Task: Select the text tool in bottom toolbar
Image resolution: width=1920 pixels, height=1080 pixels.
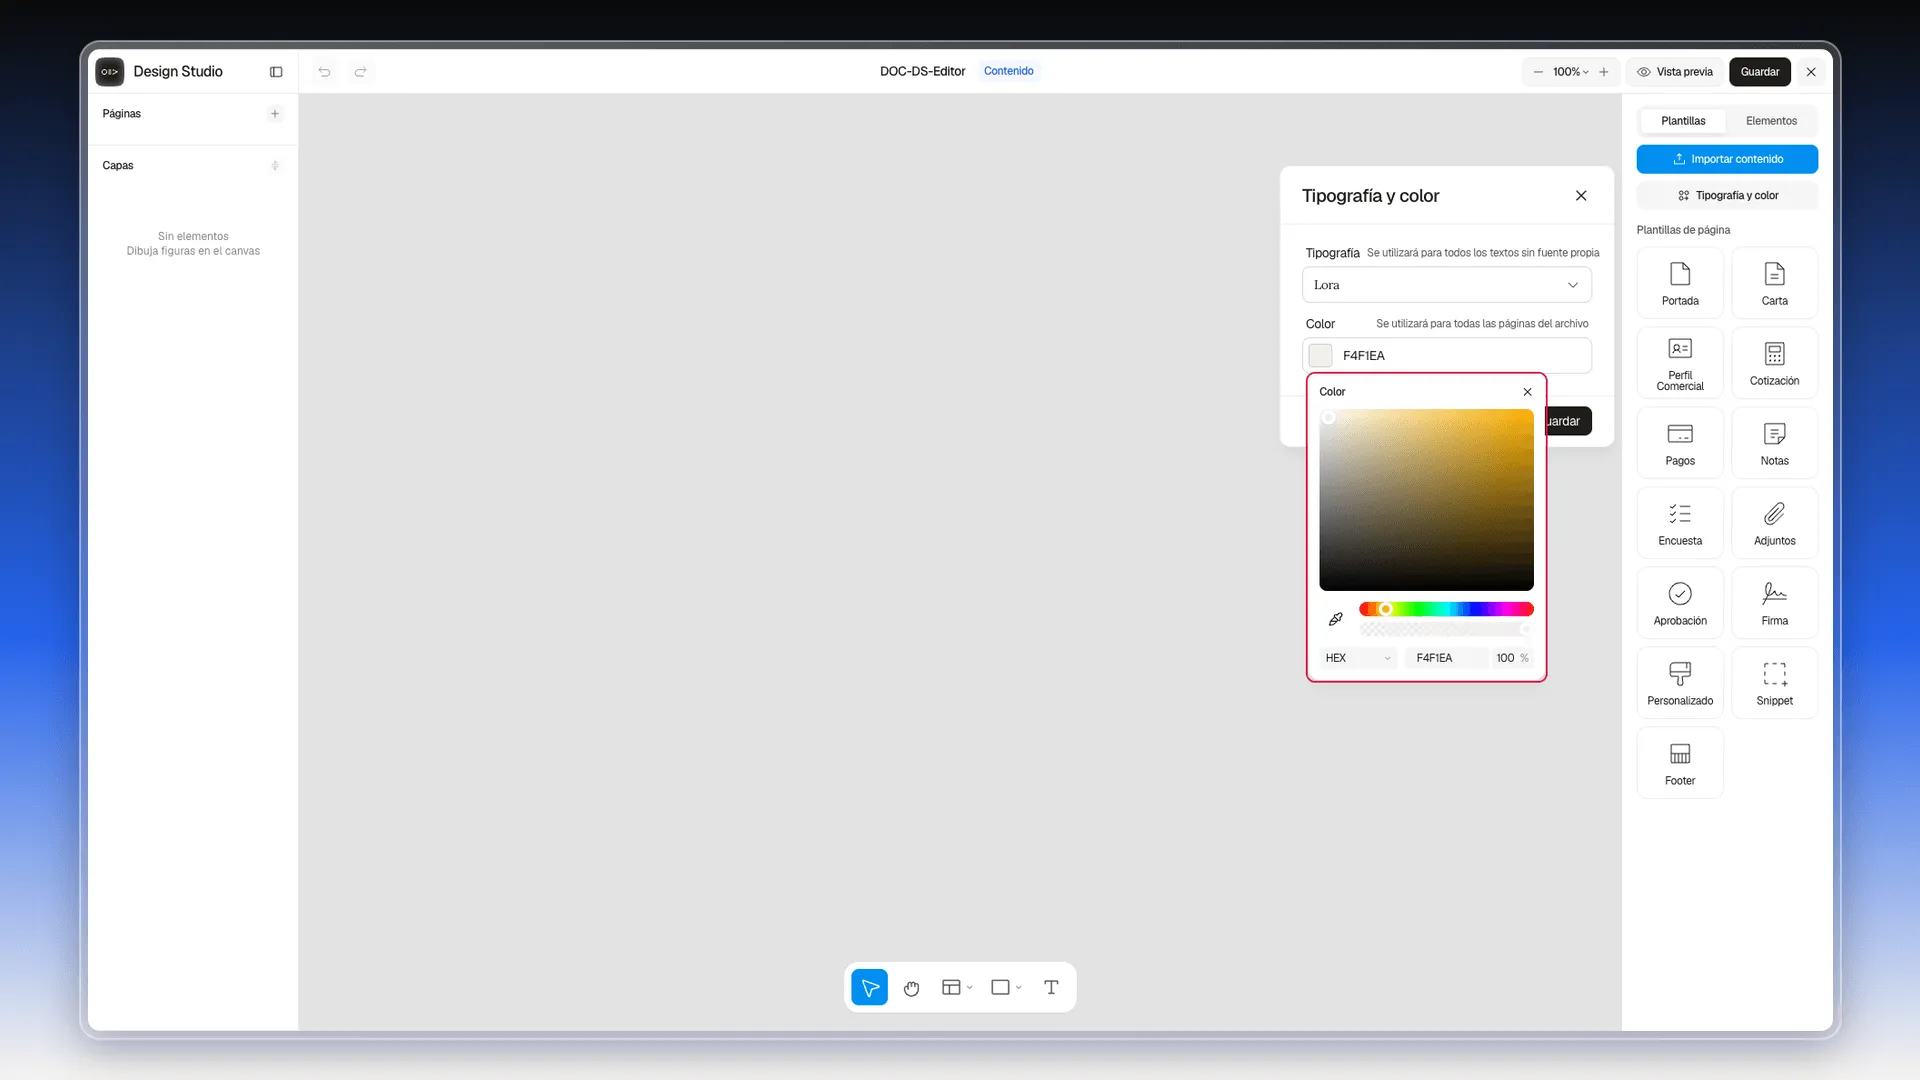Action: [1051, 988]
